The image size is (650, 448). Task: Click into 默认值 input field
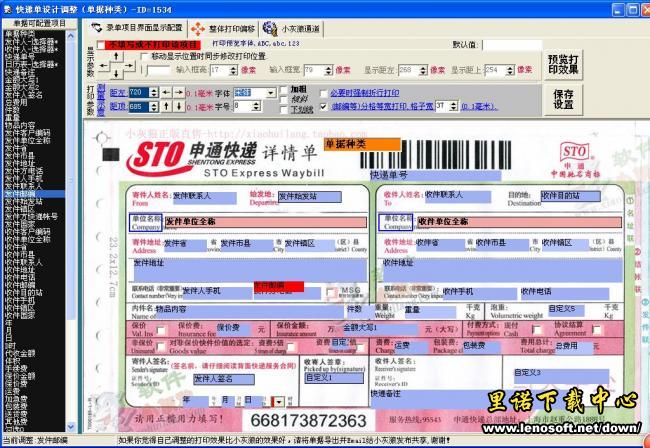pos(512,45)
